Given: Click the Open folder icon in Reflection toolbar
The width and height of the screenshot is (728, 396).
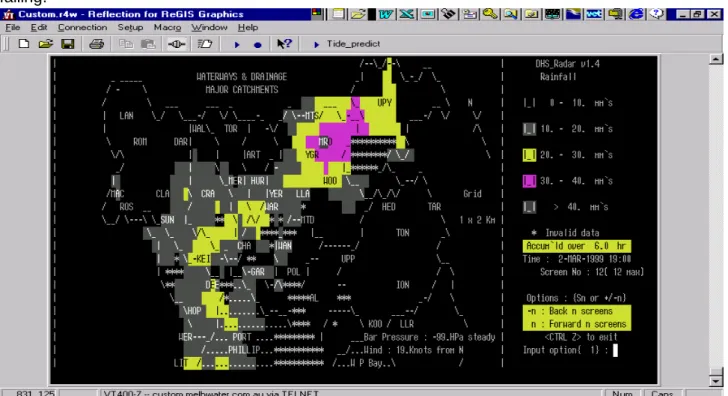Looking at the screenshot, I should tap(46, 44).
